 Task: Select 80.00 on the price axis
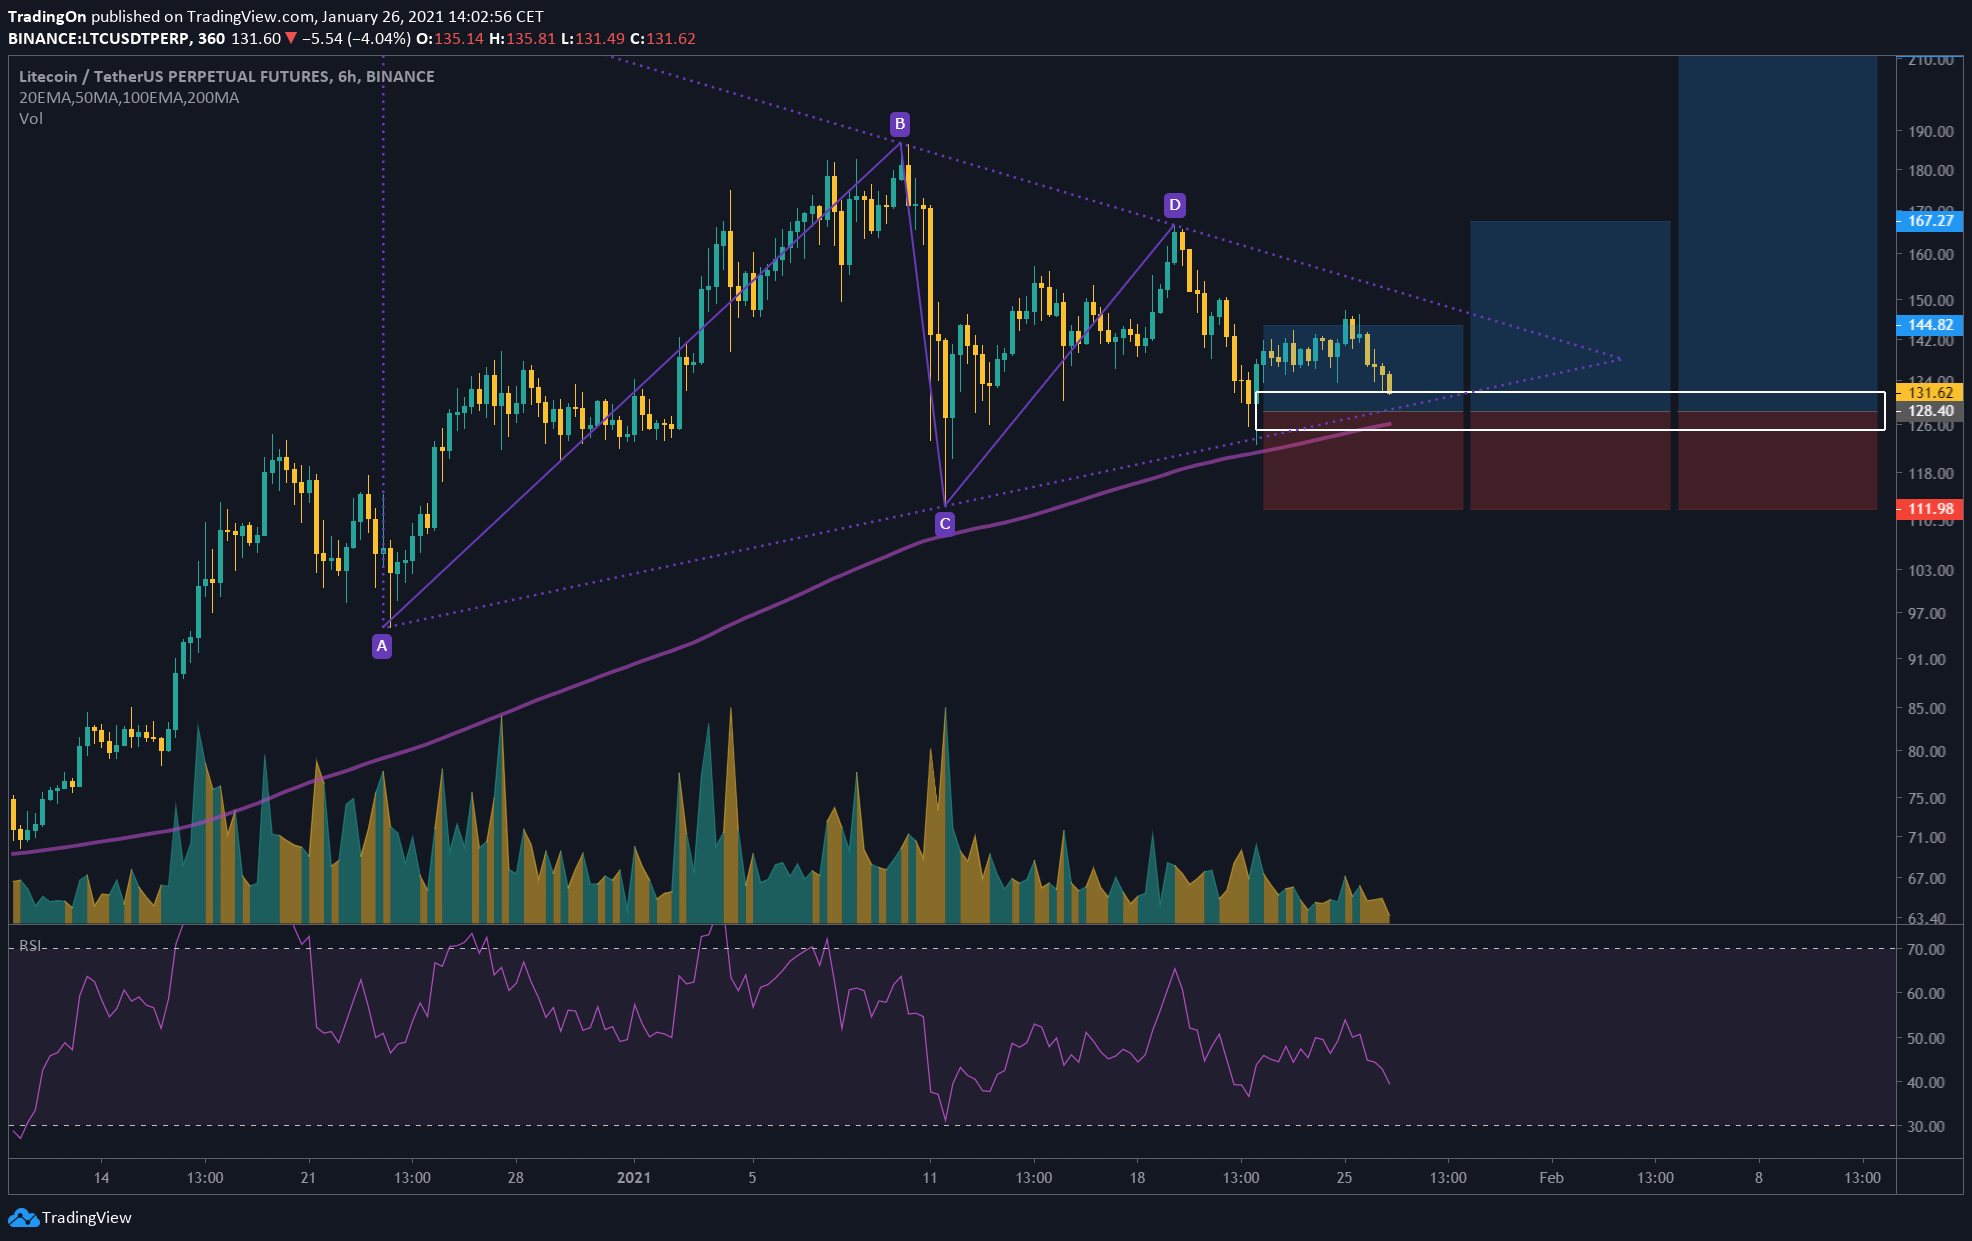[x=1926, y=751]
